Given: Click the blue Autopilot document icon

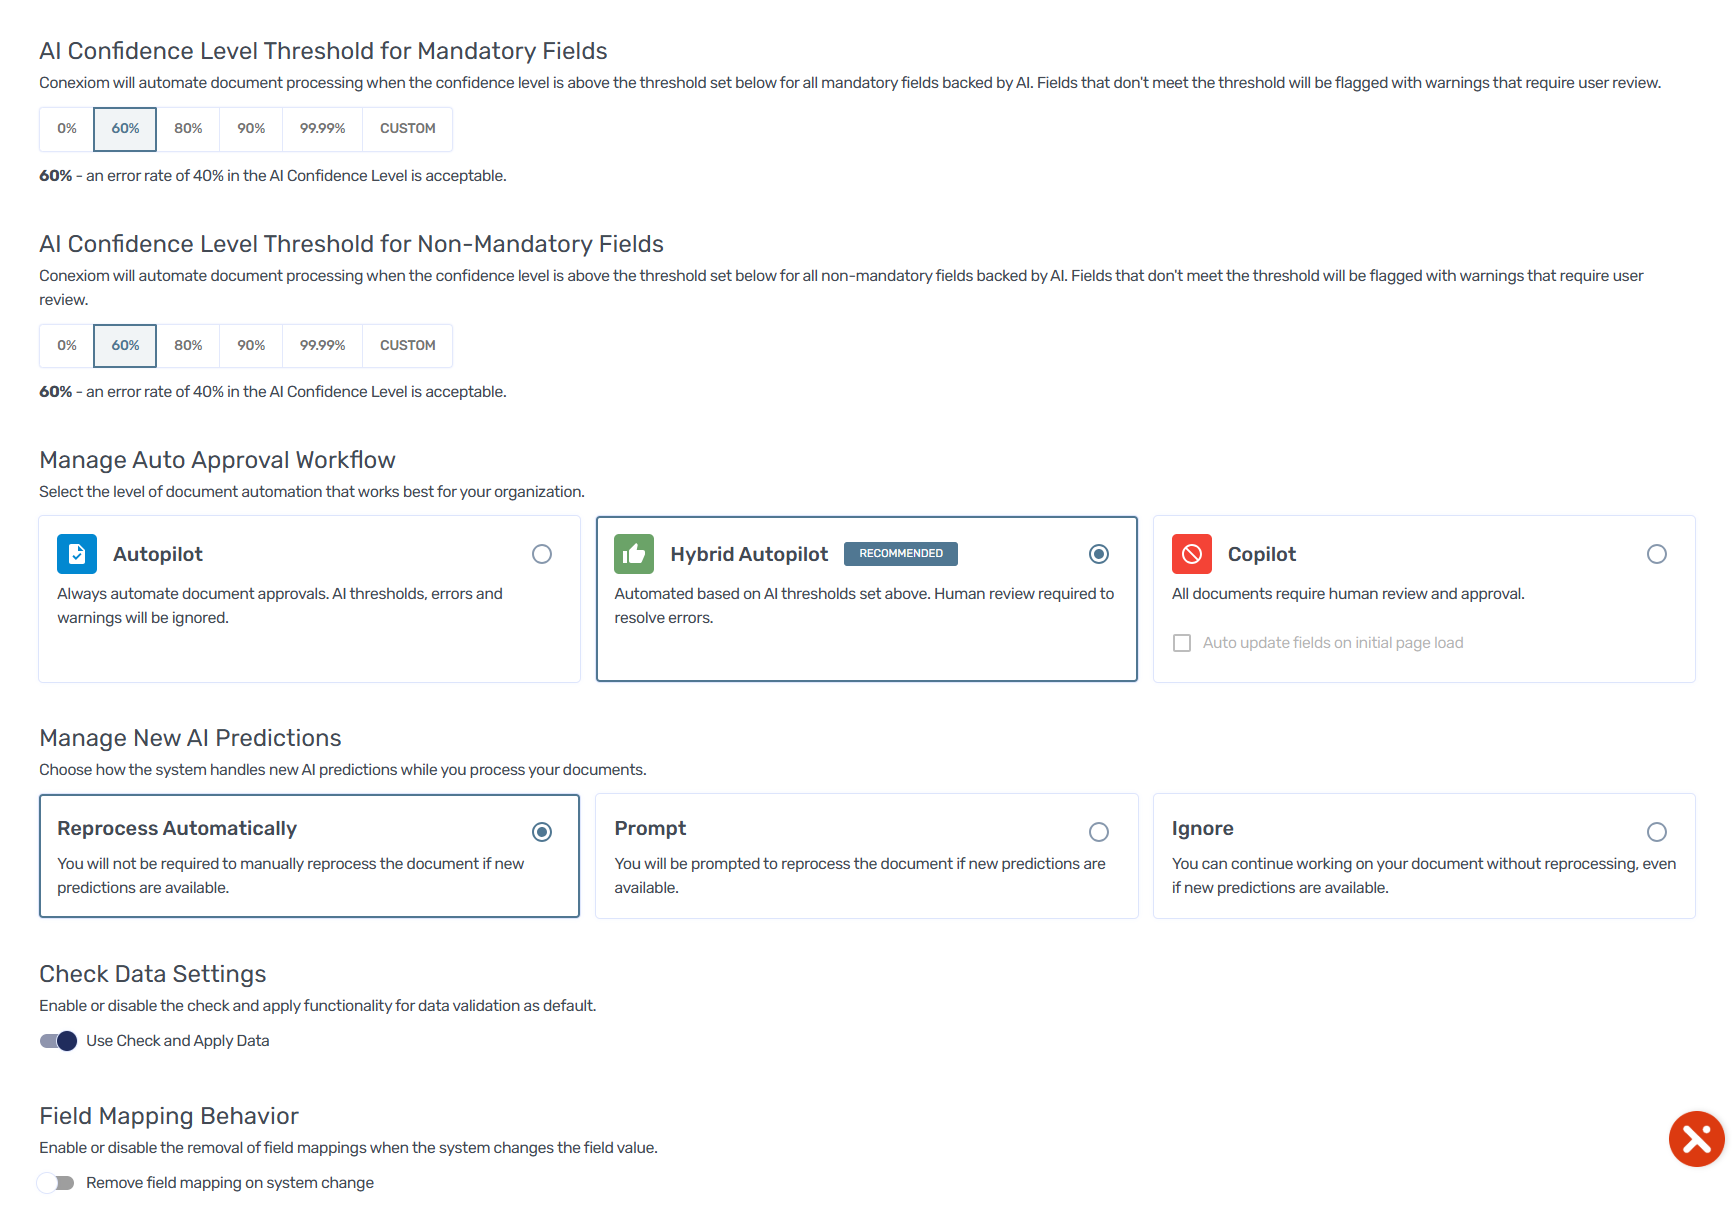Looking at the screenshot, I should click(x=77, y=554).
